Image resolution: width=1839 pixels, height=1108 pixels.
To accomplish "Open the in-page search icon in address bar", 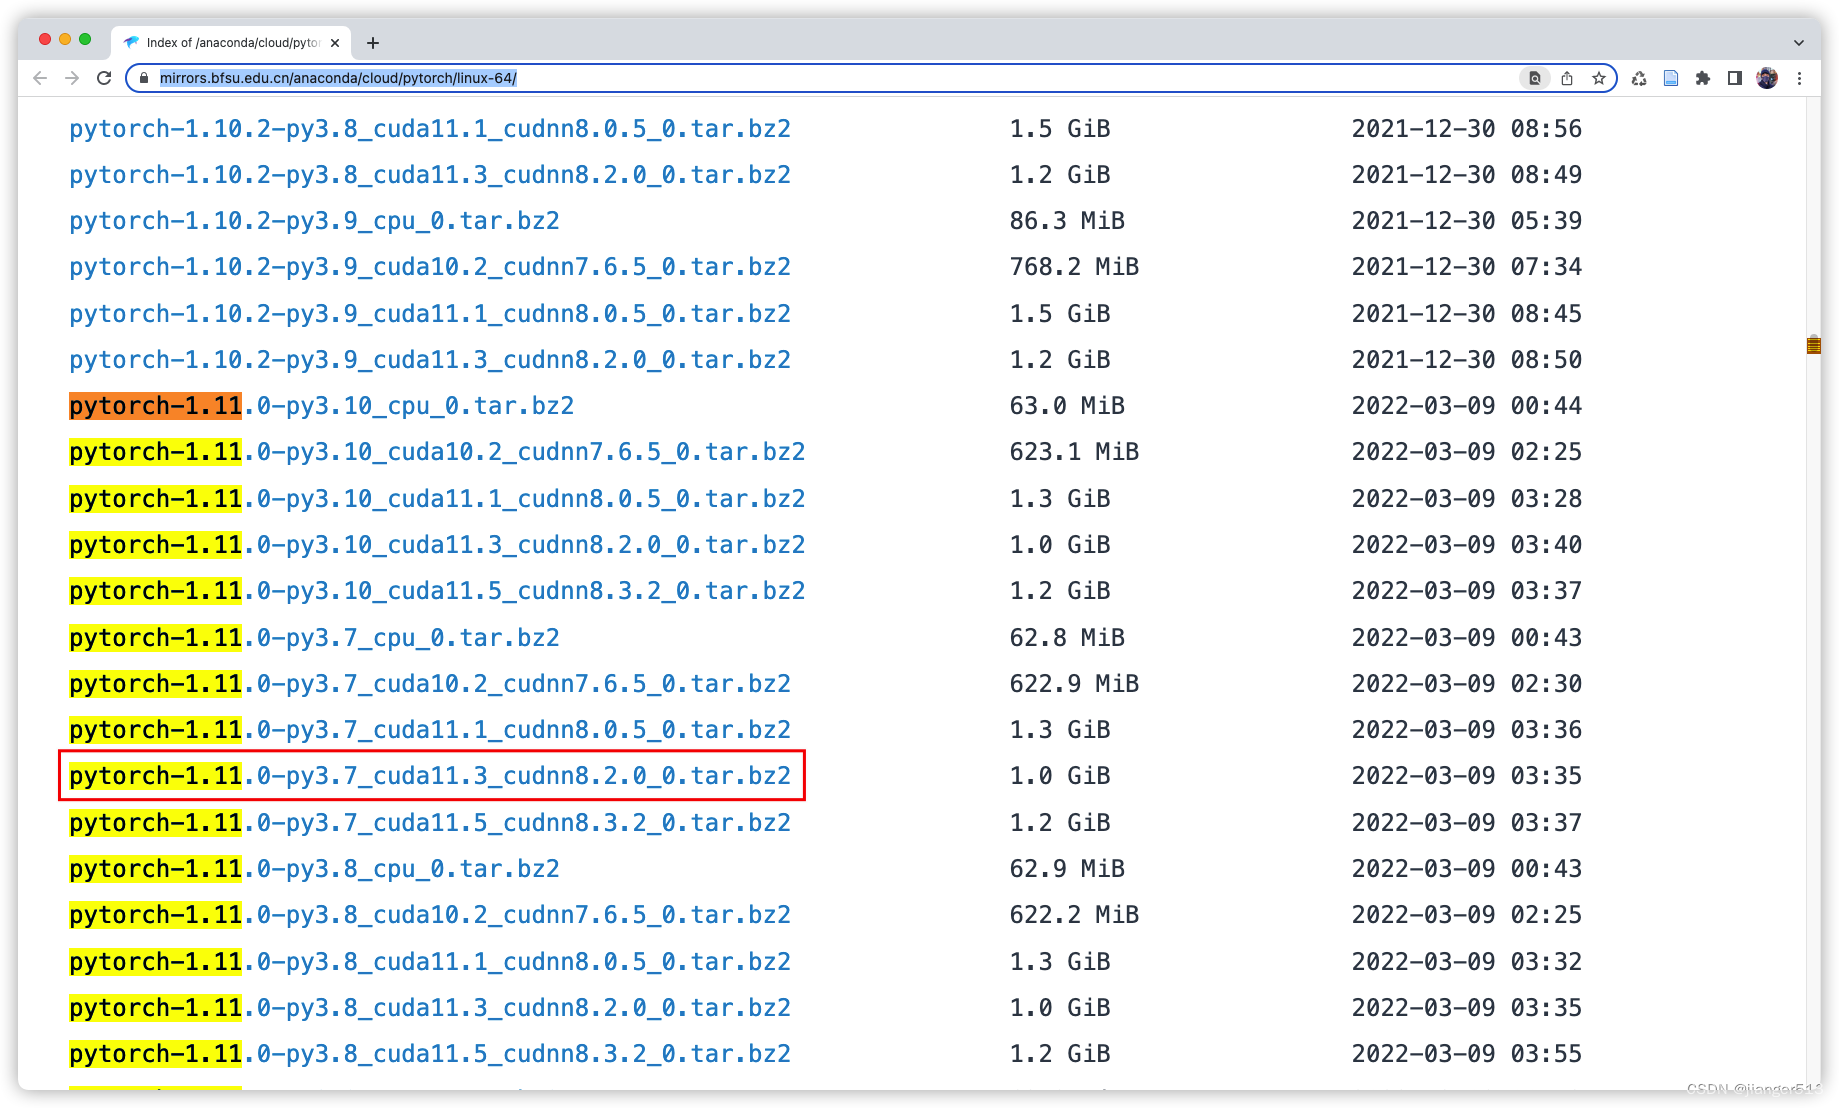I will coord(1534,78).
